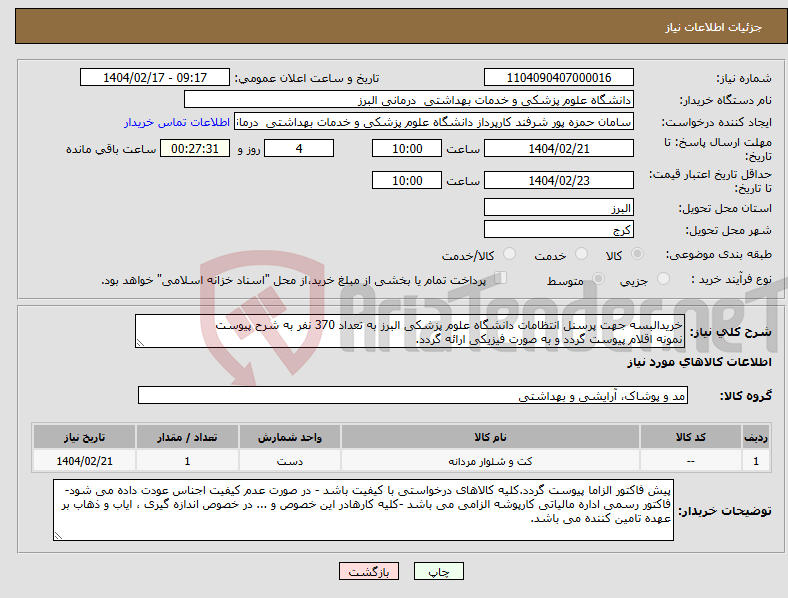The width and height of the screenshot is (788, 598).
Task: Select the کالا/خدمت radio button
Action: [x=510, y=254]
